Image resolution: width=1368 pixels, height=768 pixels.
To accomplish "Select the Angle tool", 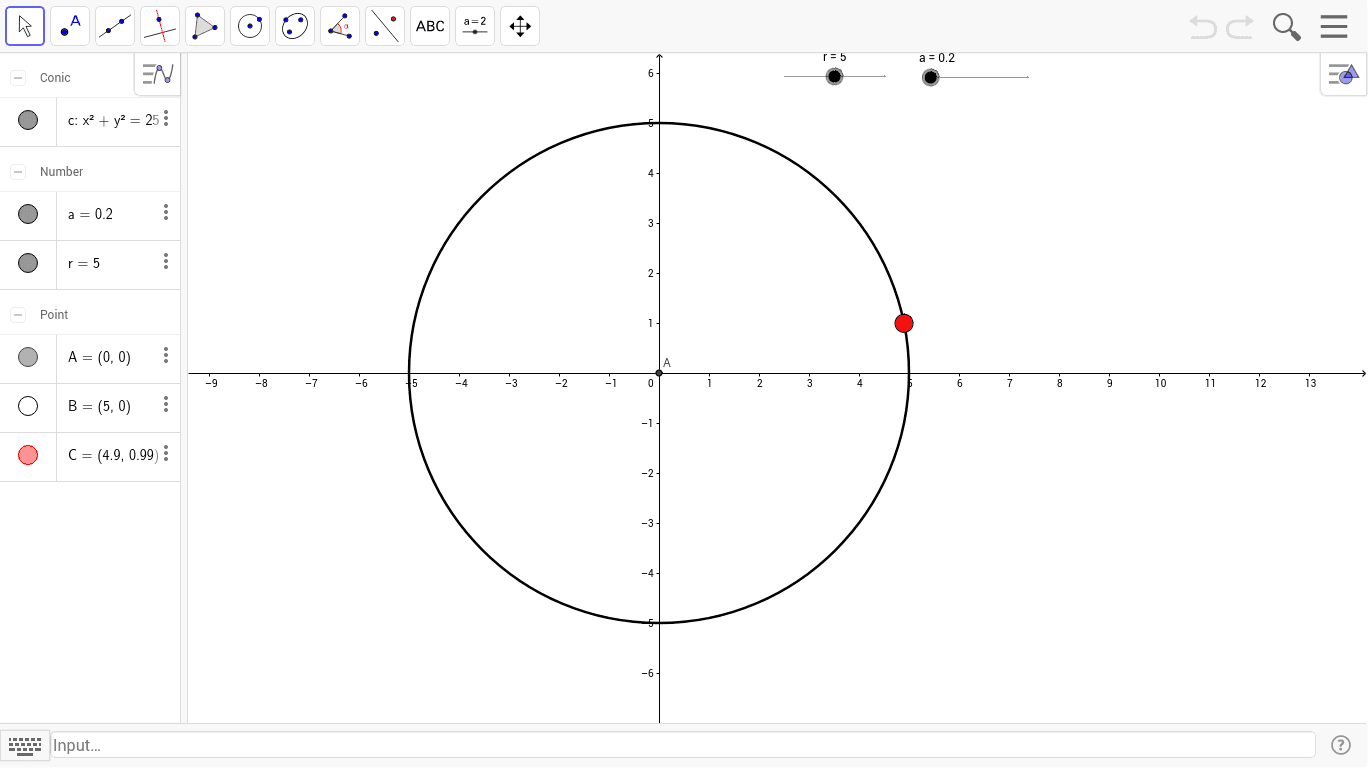I will pyautogui.click(x=339, y=25).
